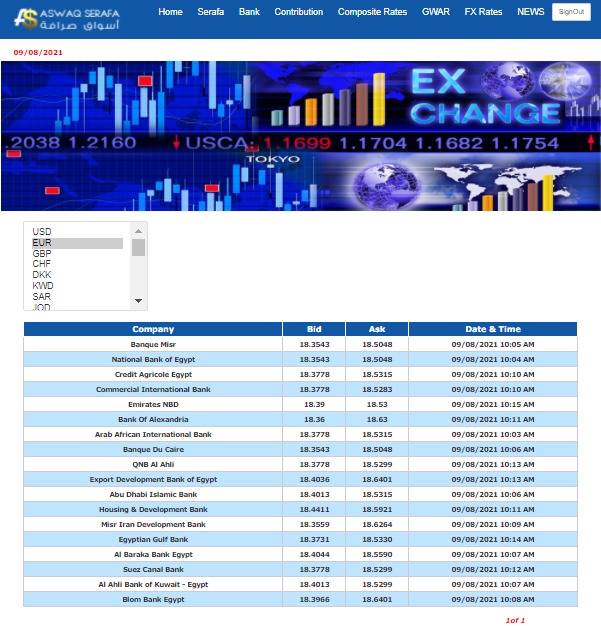
Task: Open the Home menu item
Action: coord(170,12)
